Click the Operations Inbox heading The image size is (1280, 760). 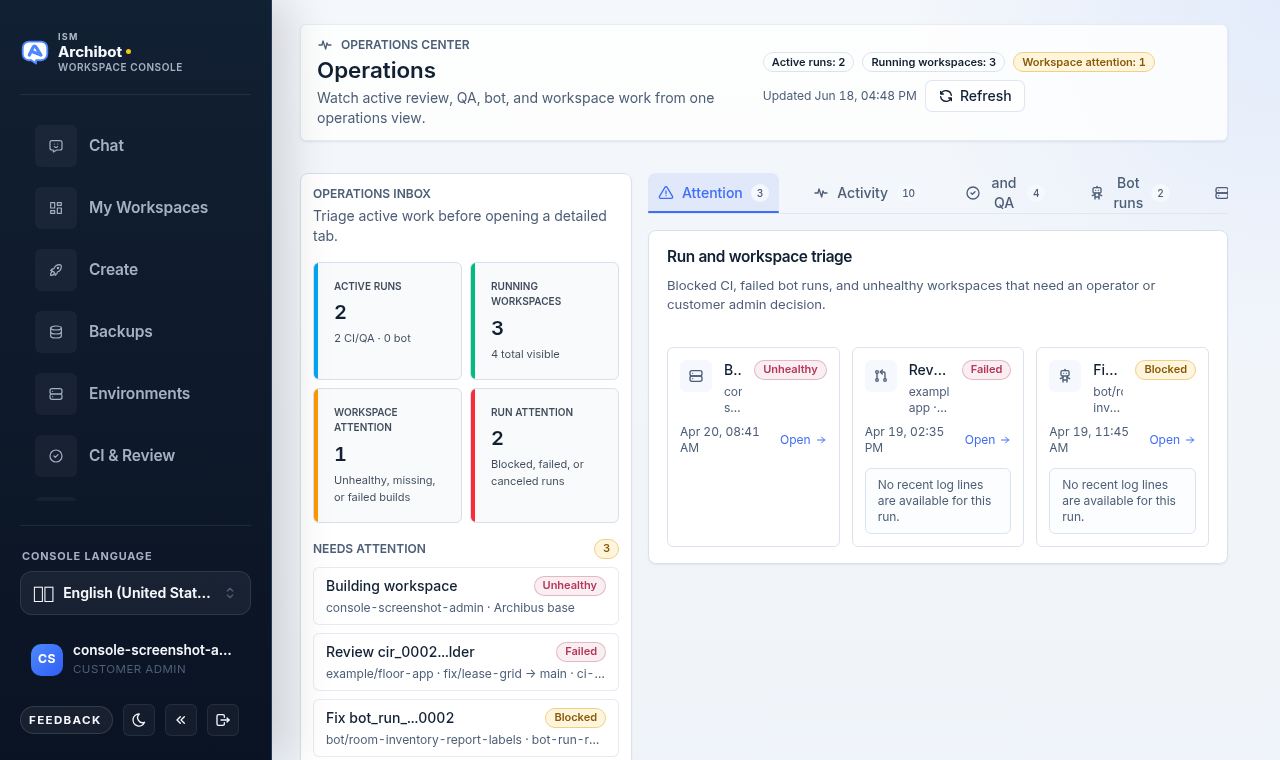(x=372, y=194)
